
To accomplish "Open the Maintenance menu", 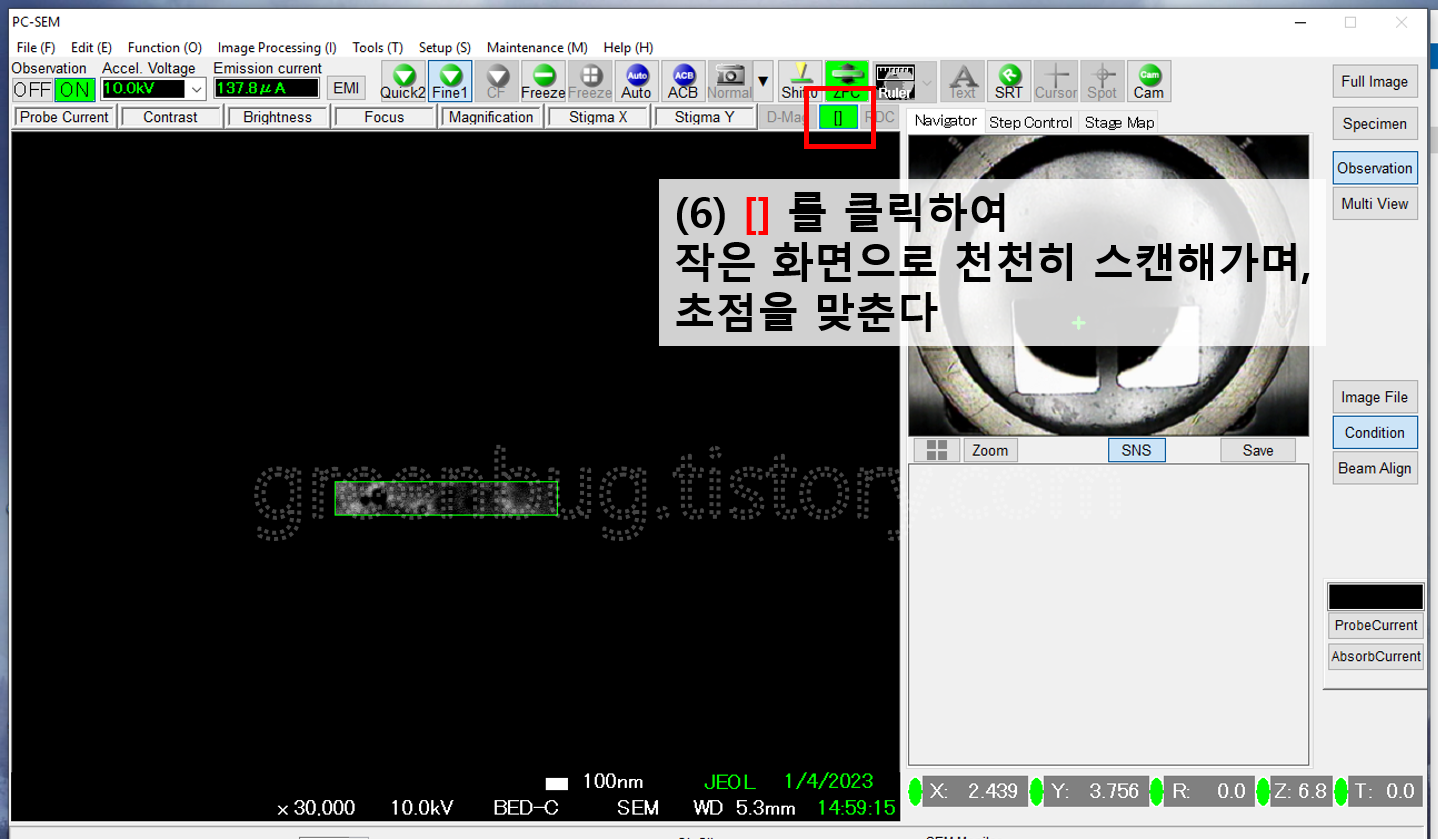I will point(537,47).
